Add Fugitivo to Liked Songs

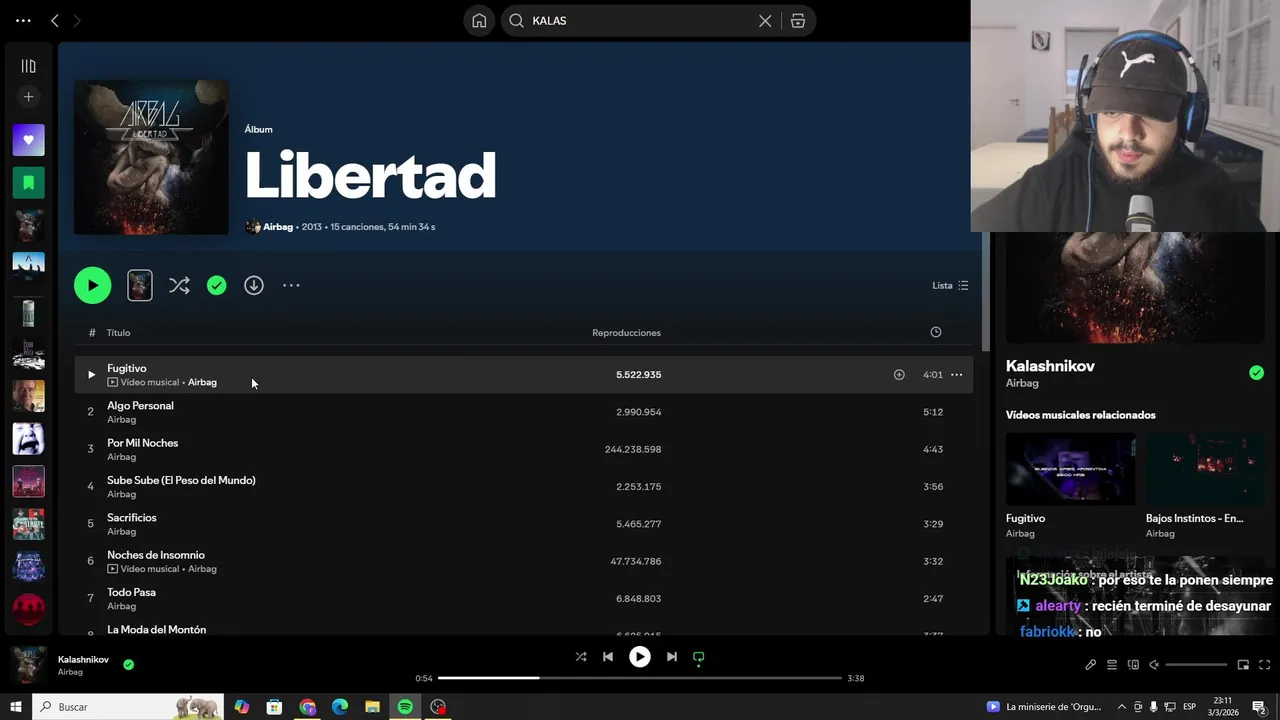coord(899,375)
